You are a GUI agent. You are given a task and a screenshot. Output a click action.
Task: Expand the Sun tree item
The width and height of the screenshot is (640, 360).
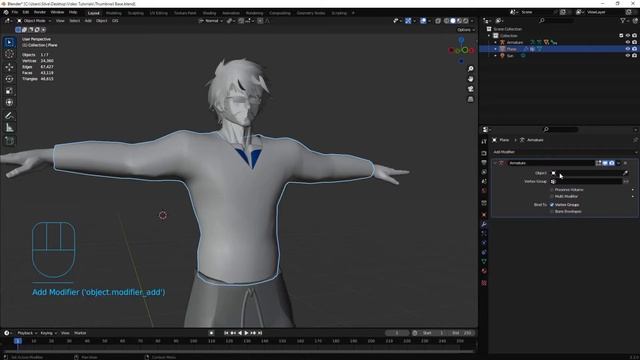pos(496,56)
